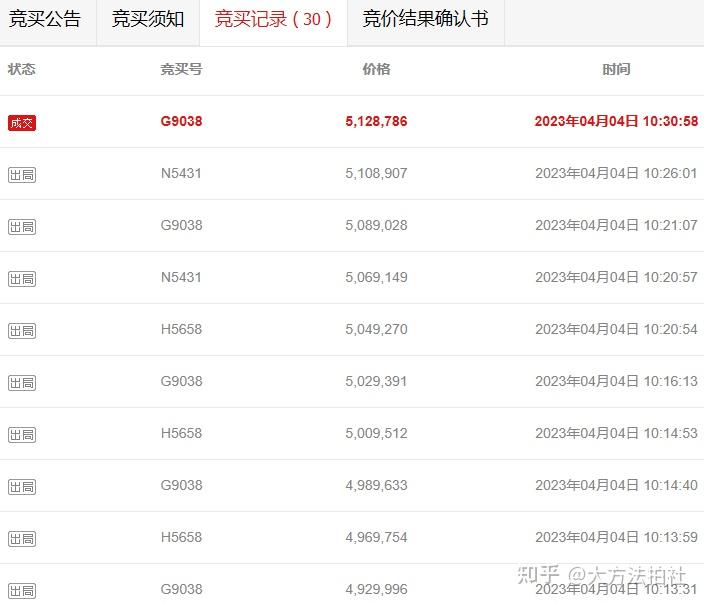Viewport: 704px width, 604px height.
Task: Select winning bidder number G9038 in red
Action: tap(181, 121)
